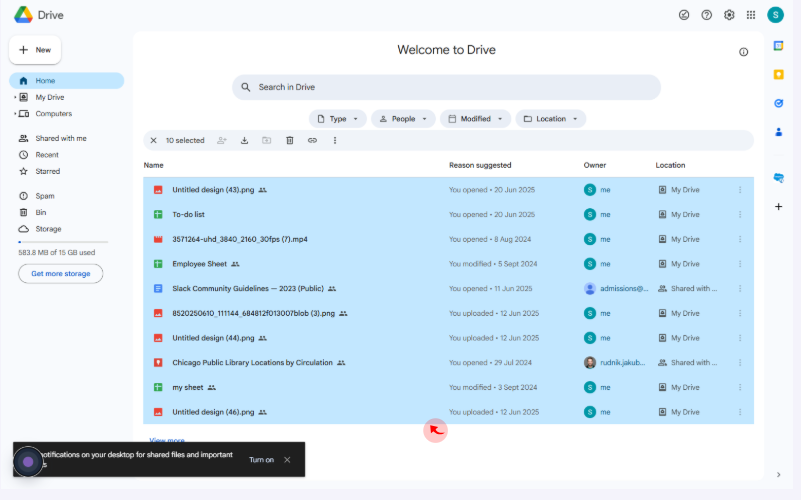Turn on desktop notifications
Image resolution: width=801 pixels, height=500 pixels.
(262, 460)
